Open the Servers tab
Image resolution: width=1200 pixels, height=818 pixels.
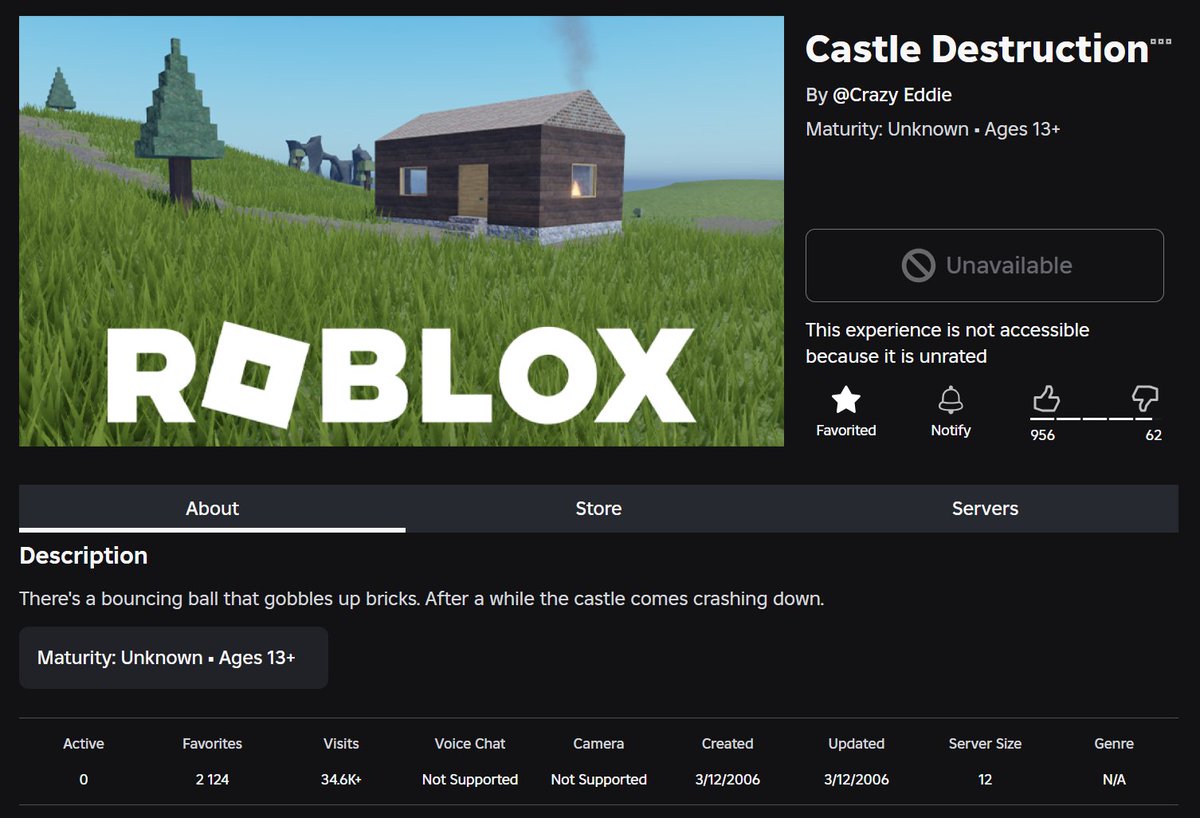coord(985,508)
